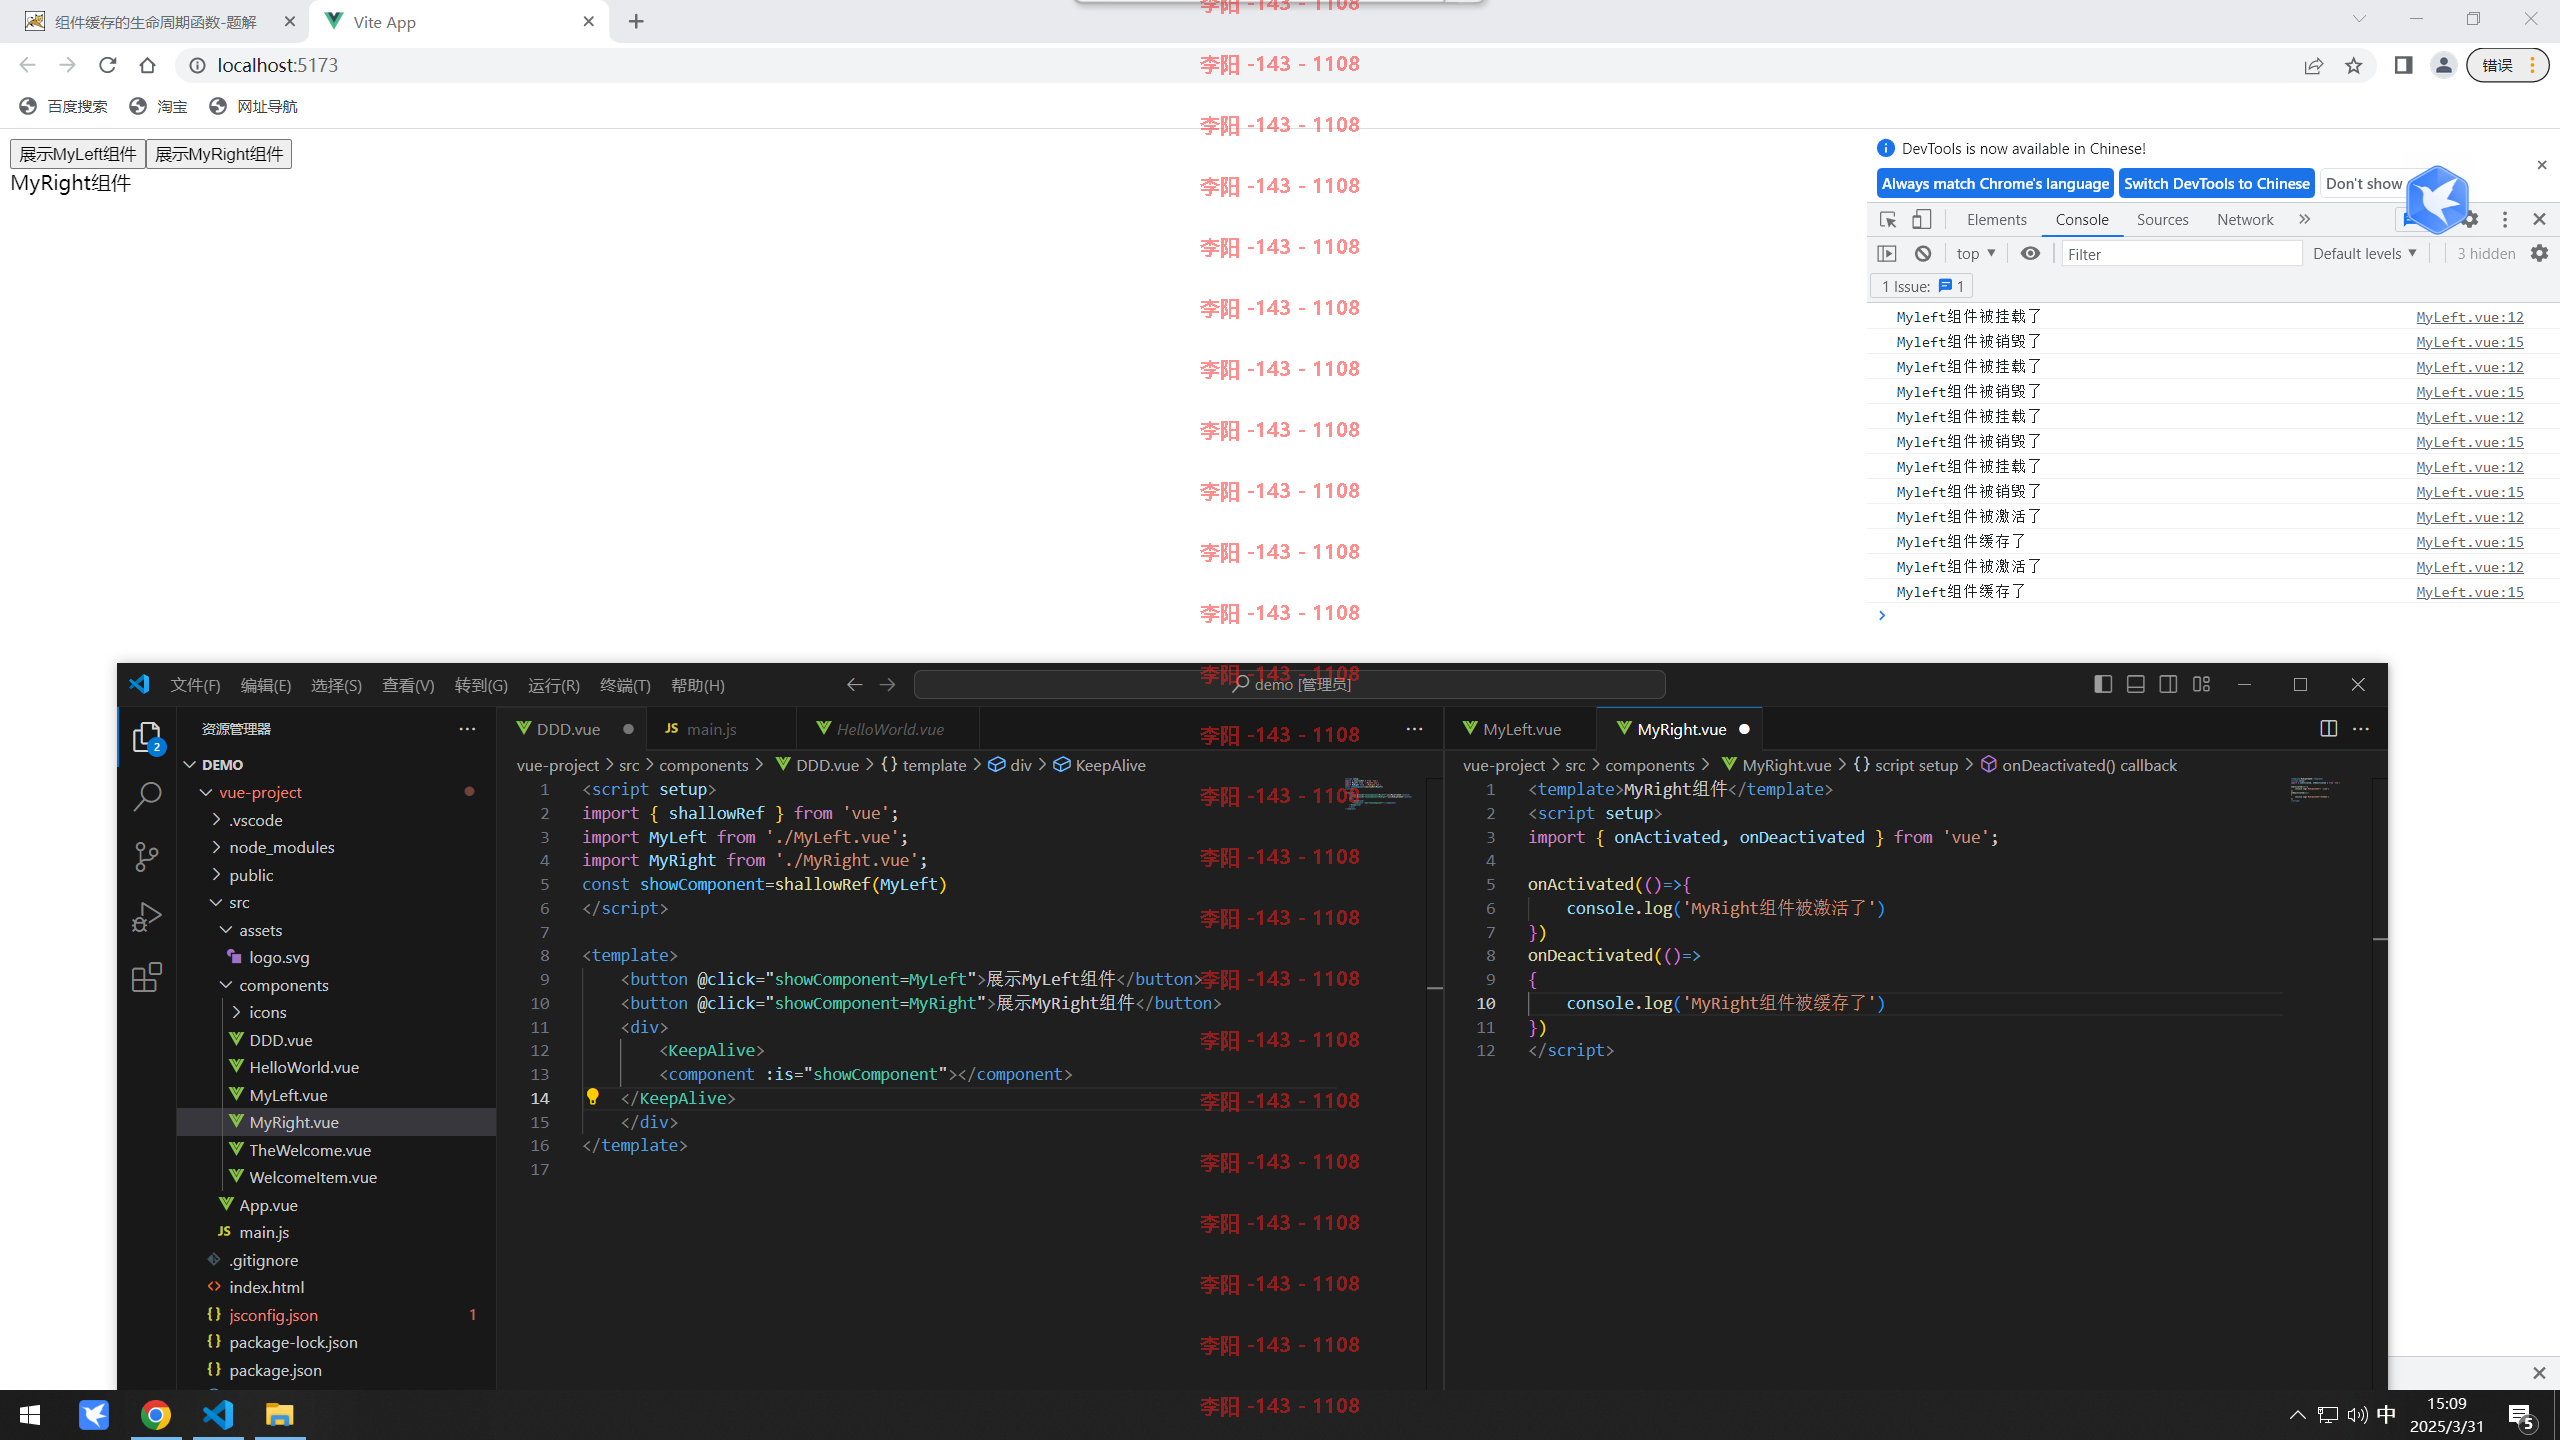Open 文件(F) menu in VS Code
2560x1440 pixels.
(x=195, y=685)
